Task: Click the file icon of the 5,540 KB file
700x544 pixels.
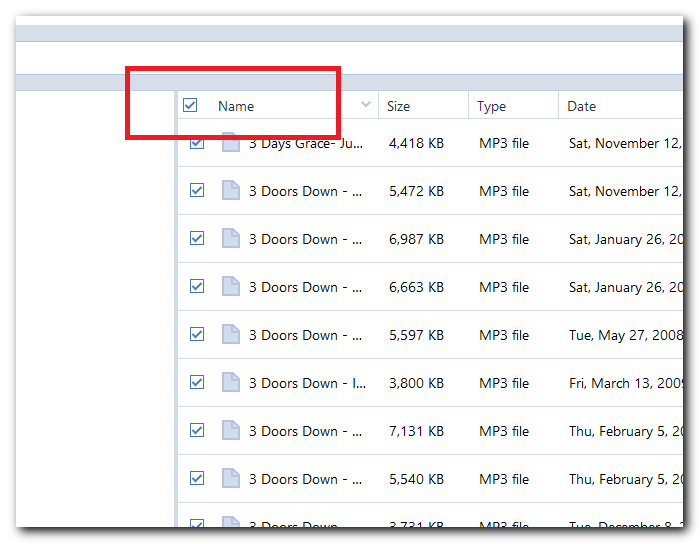Action: click(231, 478)
